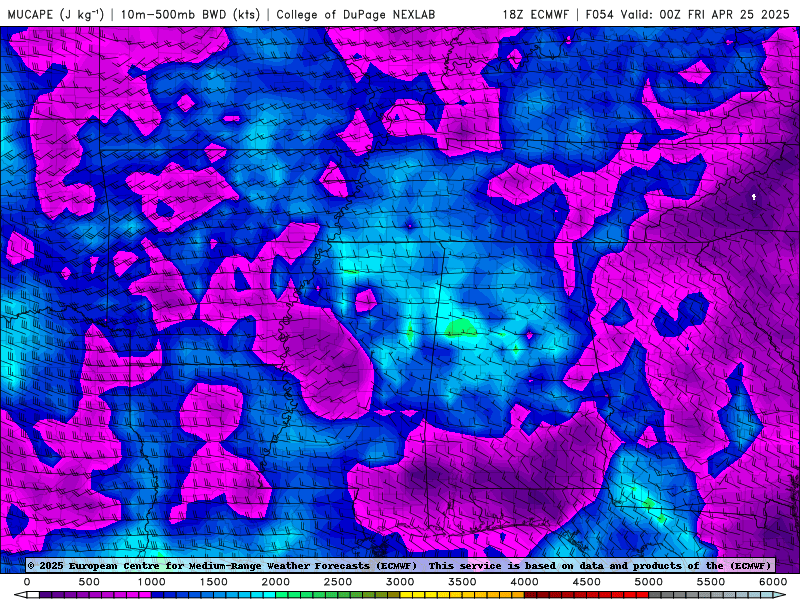800x600 pixels.
Task: Click the 6000 value on the color scale
Action: [x=773, y=582]
